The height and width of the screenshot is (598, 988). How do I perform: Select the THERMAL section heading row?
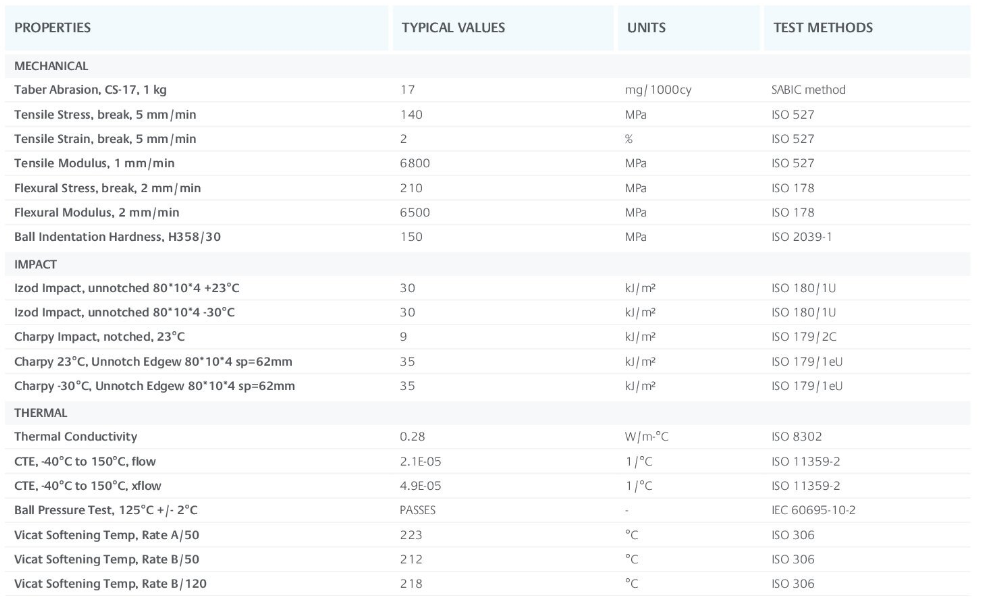click(x=40, y=413)
